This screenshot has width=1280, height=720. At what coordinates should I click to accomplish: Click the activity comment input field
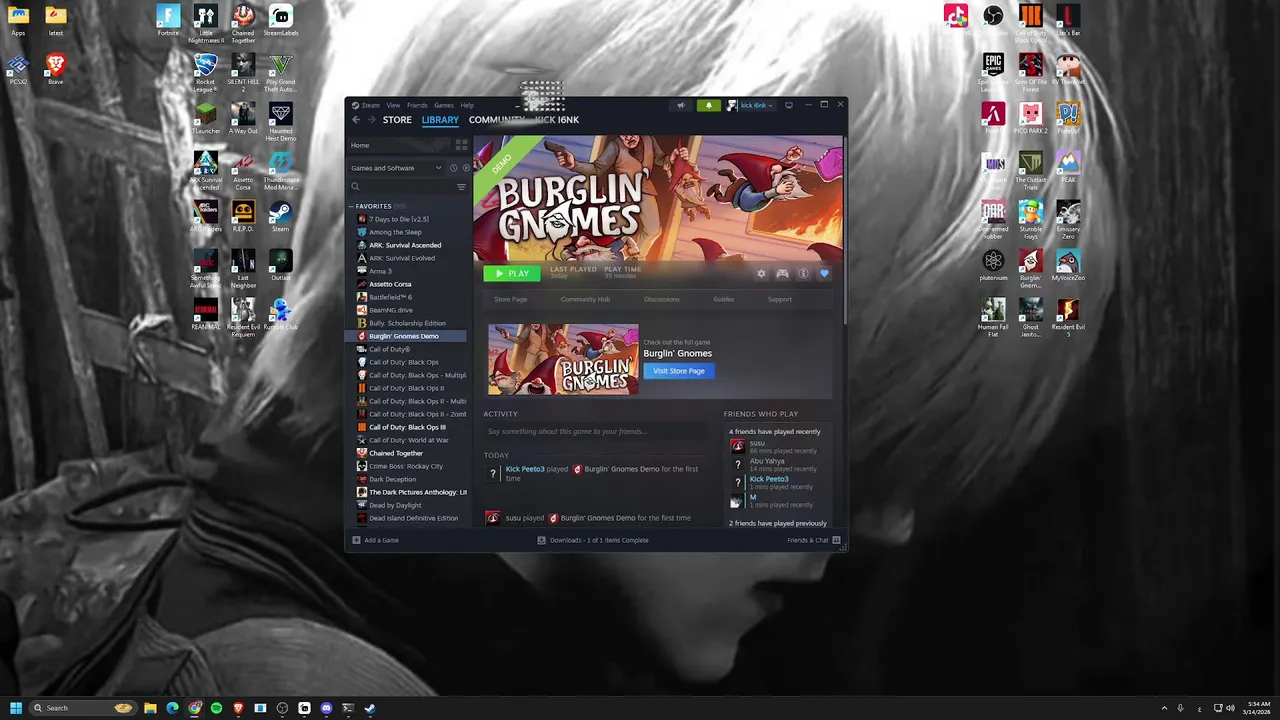(598, 431)
